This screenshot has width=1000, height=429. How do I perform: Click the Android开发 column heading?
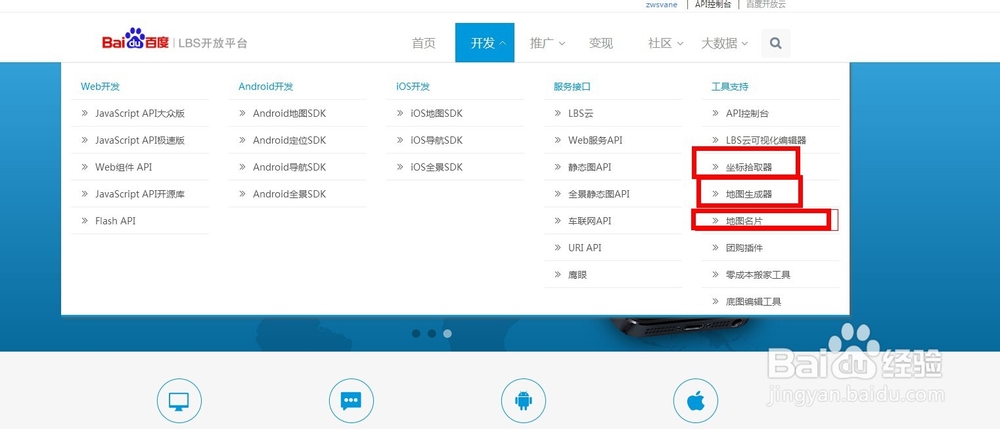266,87
